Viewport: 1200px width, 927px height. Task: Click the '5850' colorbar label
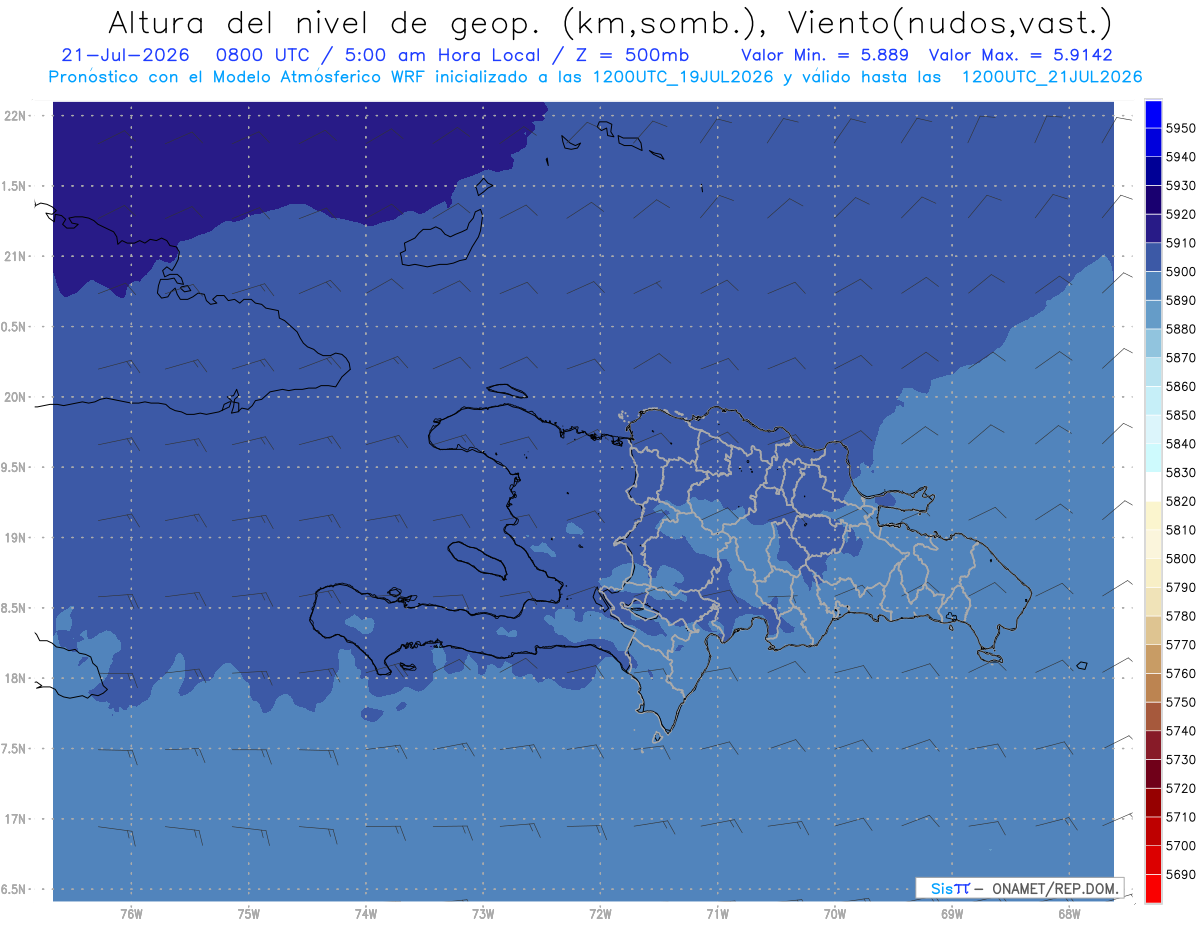[x=1181, y=415]
